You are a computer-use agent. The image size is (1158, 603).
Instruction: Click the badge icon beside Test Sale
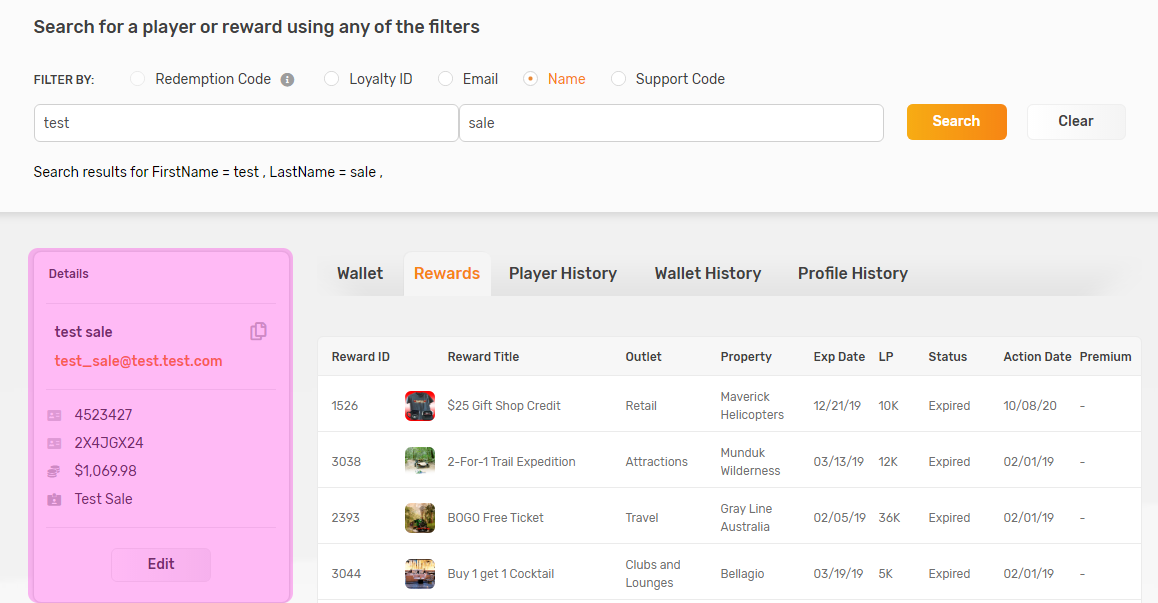click(54, 499)
